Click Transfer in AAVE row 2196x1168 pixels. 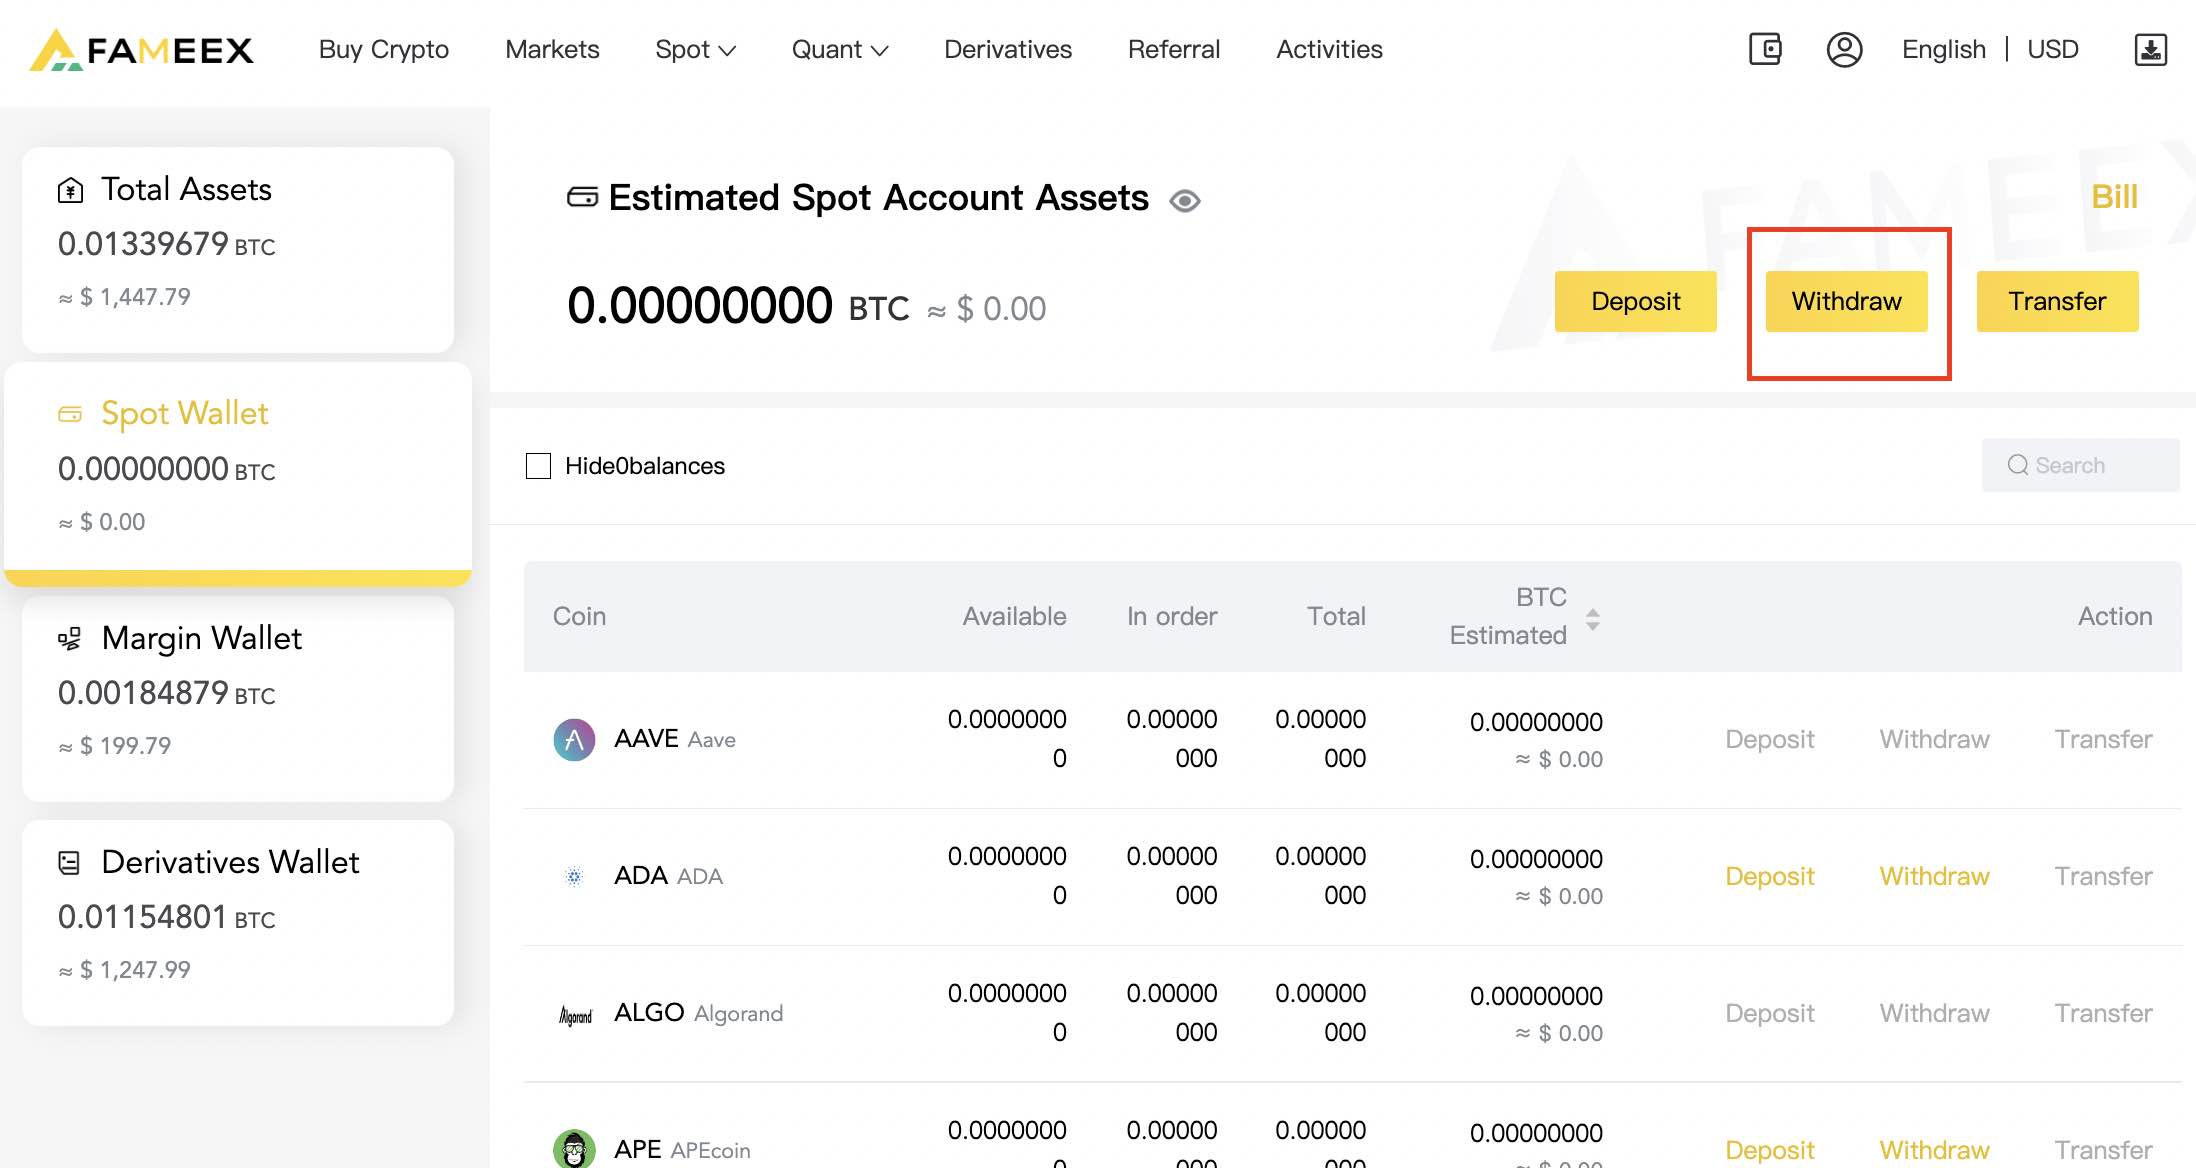tap(2103, 739)
